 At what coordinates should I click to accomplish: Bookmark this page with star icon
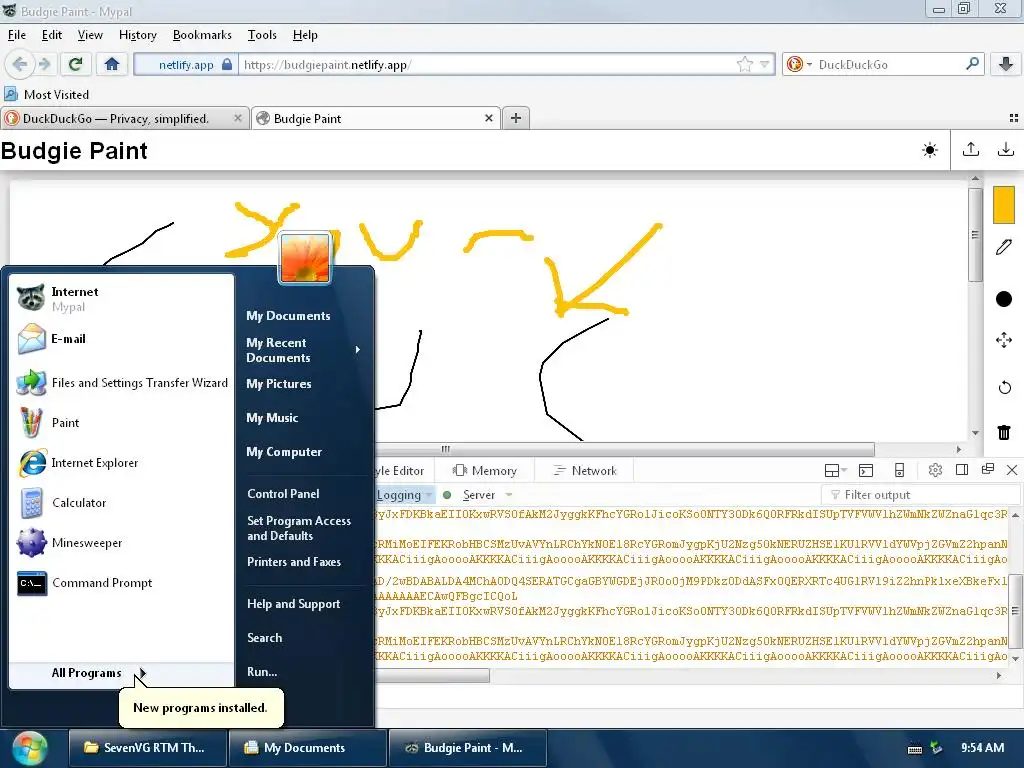click(x=744, y=65)
